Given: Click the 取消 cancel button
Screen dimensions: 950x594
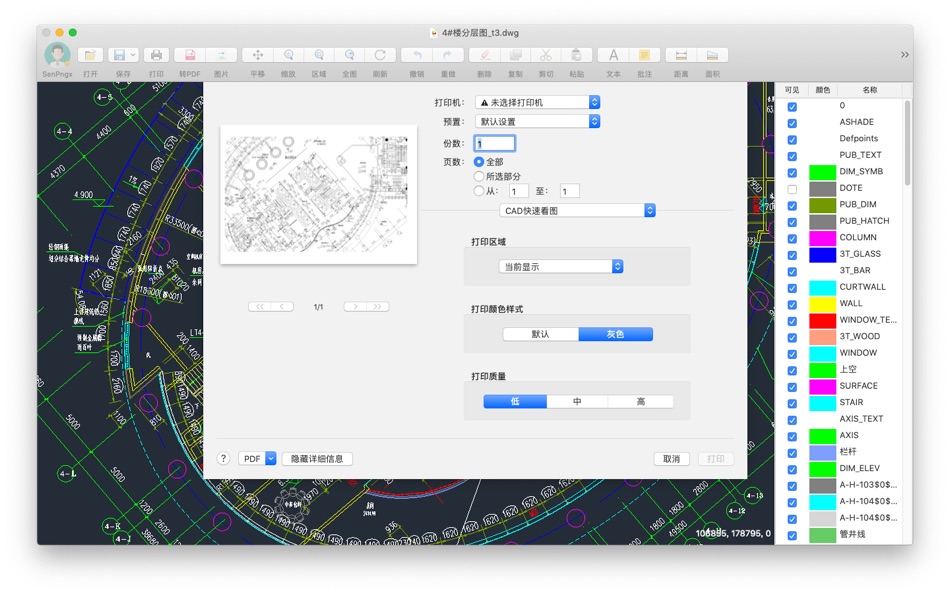Looking at the screenshot, I should [671, 459].
